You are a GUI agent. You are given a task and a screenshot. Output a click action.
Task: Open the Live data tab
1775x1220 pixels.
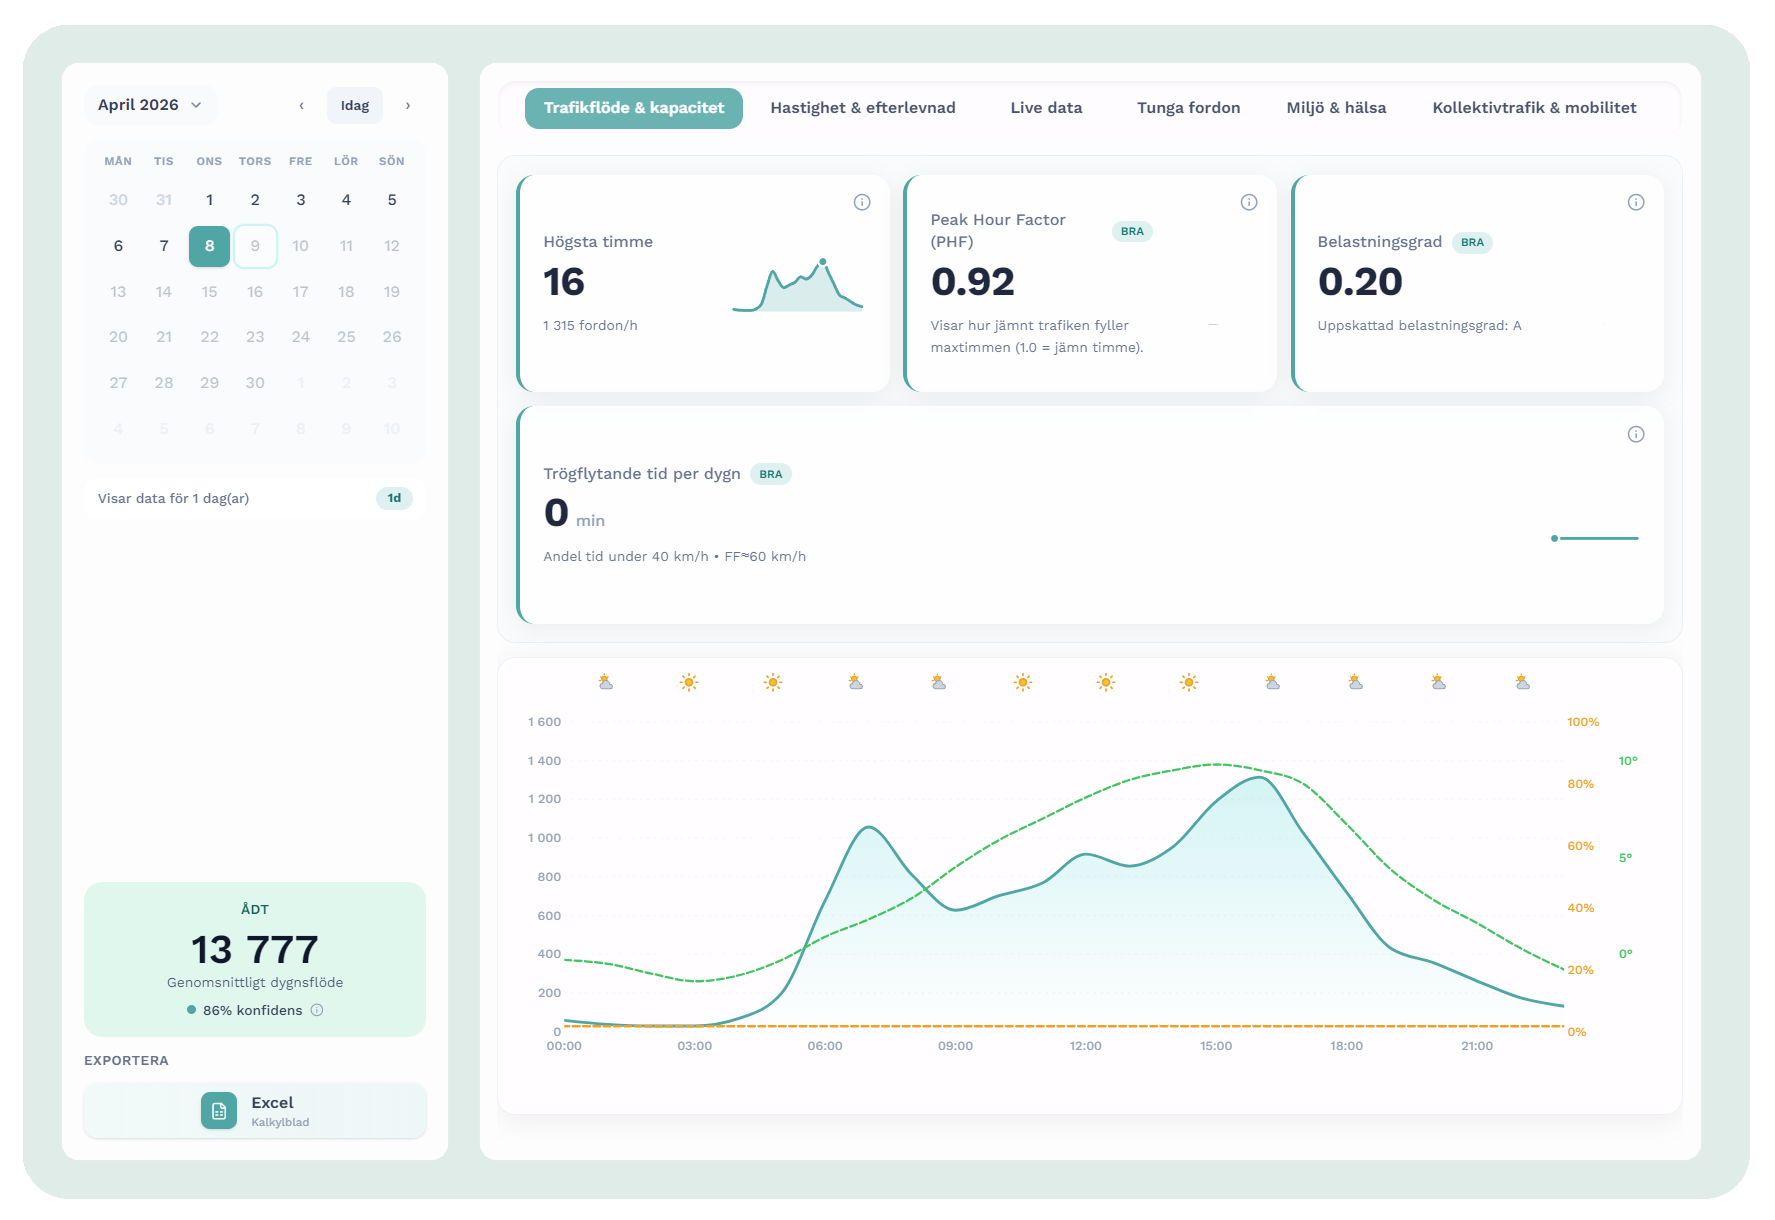point(1046,108)
